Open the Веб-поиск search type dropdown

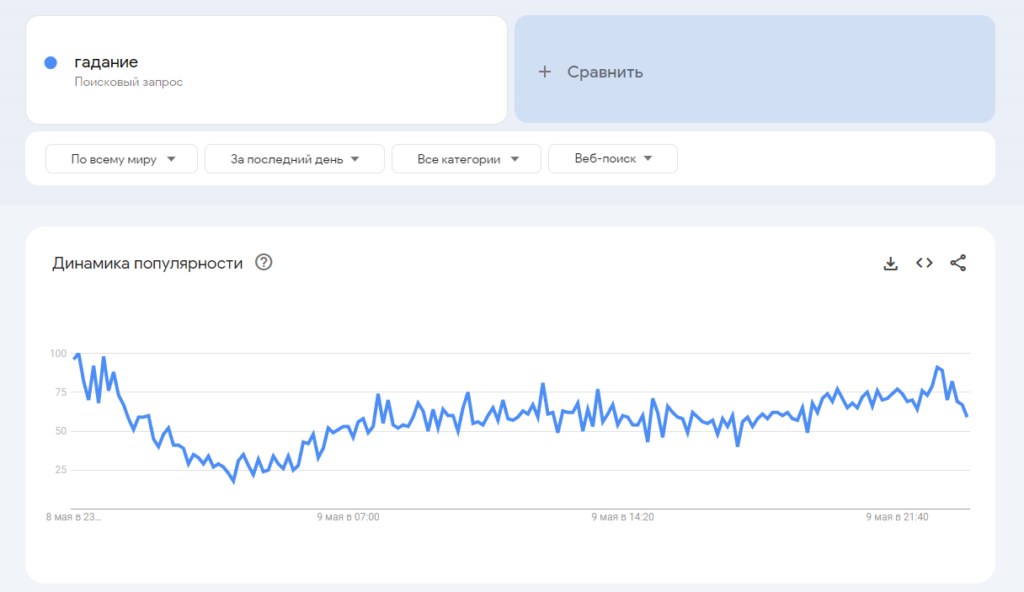613,159
